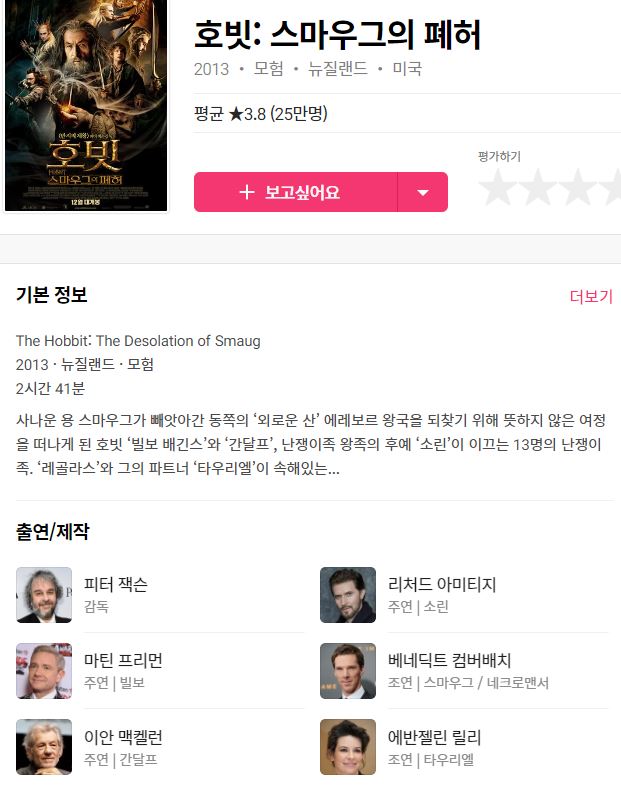Open the Hobbit movie poster image
Viewport: 621px width, 798px height.
click(x=86, y=105)
